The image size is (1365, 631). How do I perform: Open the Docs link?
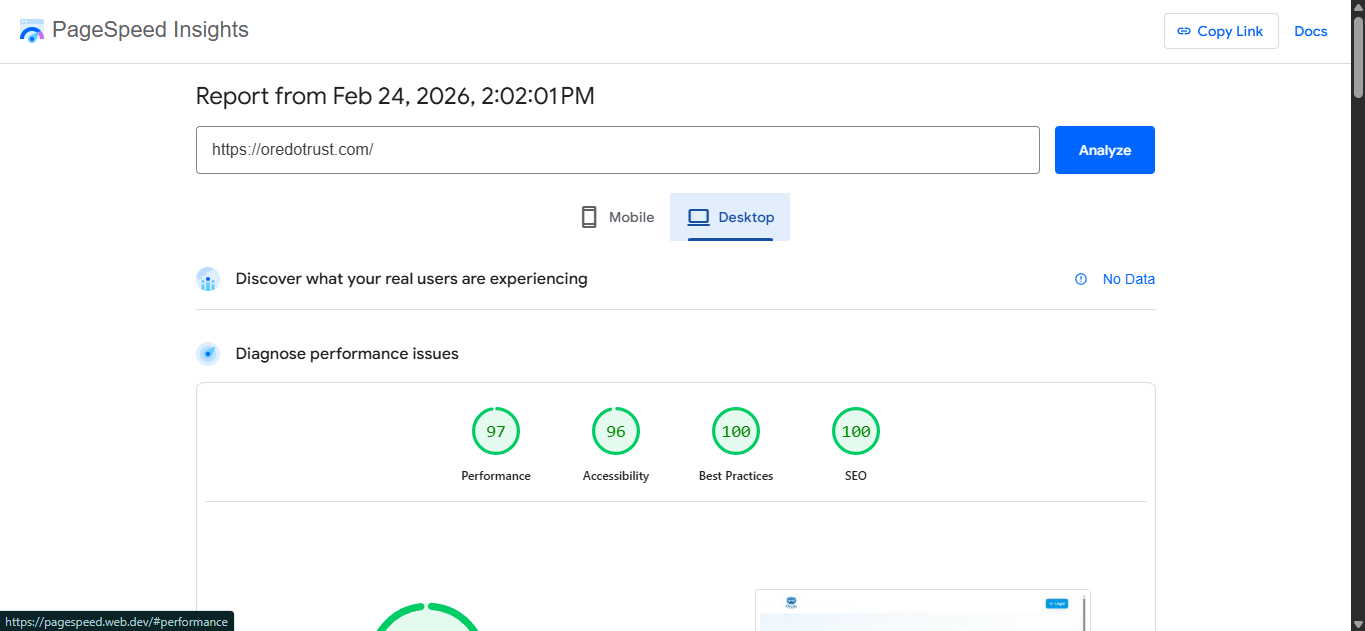pos(1311,31)
